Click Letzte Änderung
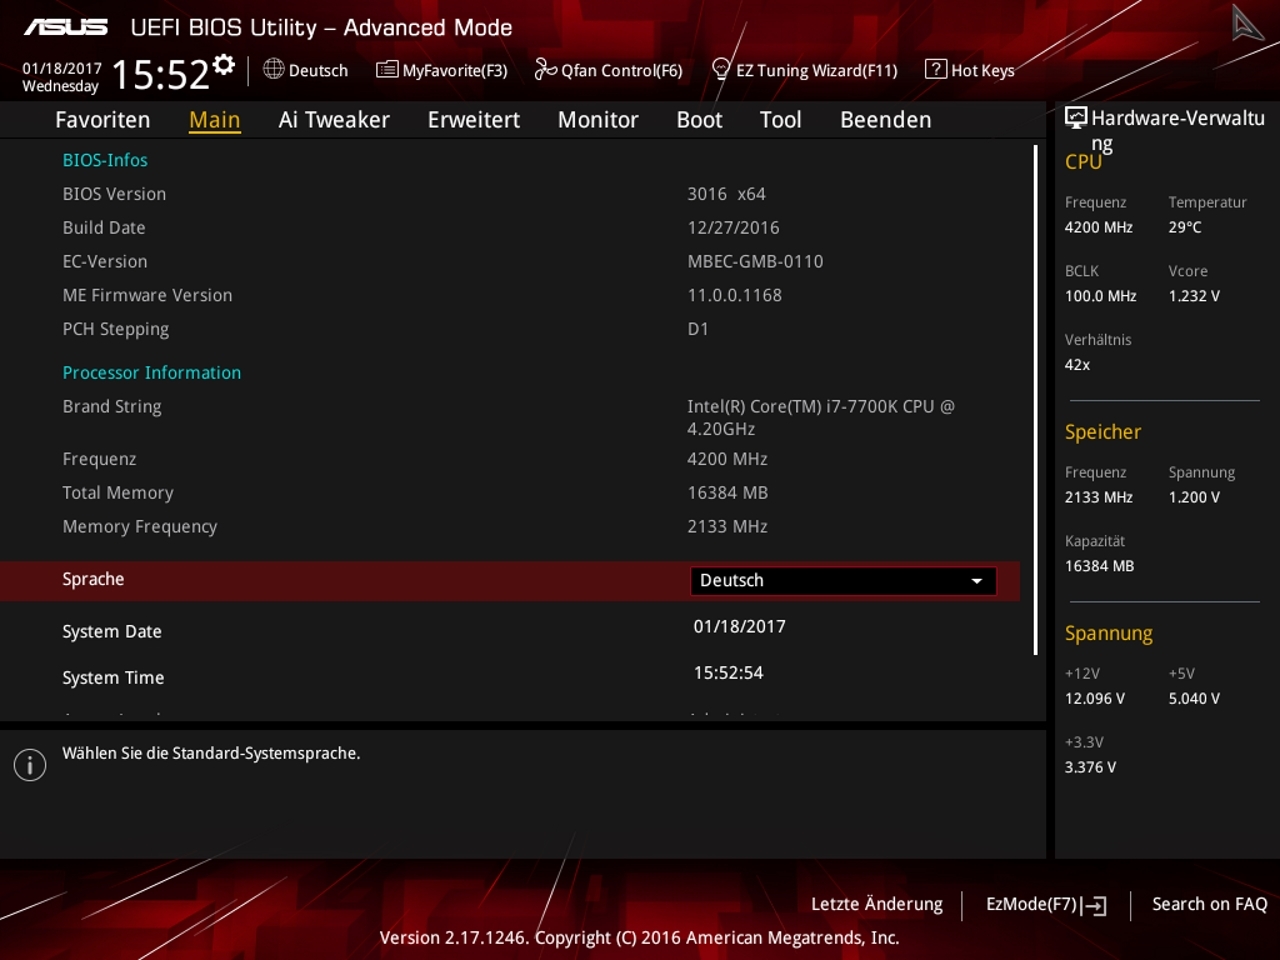Viewport: 1280px width, 960px height. (x=876, y=904)
